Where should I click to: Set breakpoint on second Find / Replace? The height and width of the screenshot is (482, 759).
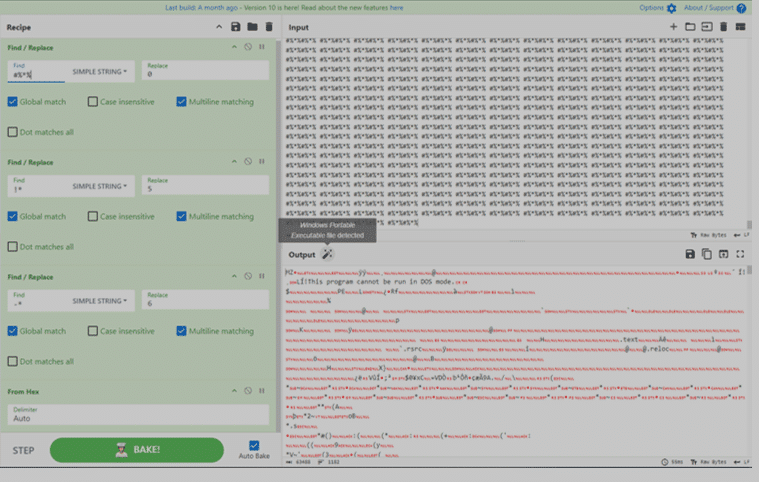tap(262, 161)
